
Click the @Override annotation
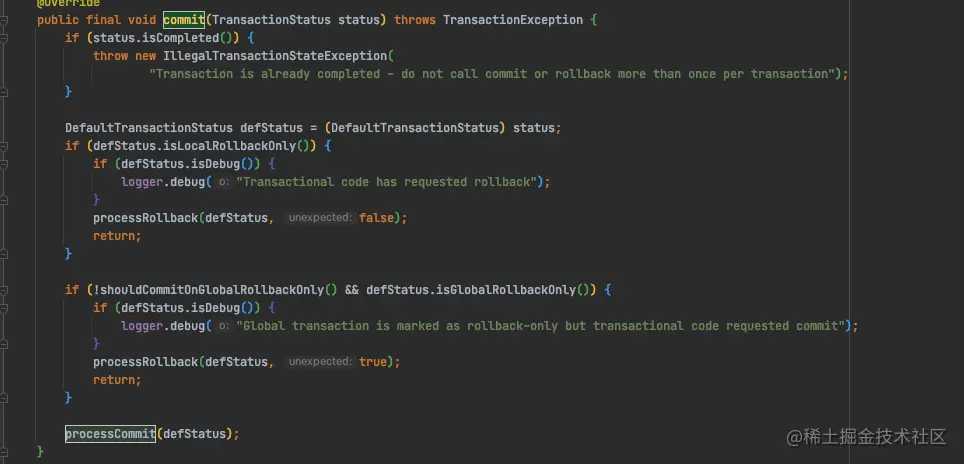68,4
